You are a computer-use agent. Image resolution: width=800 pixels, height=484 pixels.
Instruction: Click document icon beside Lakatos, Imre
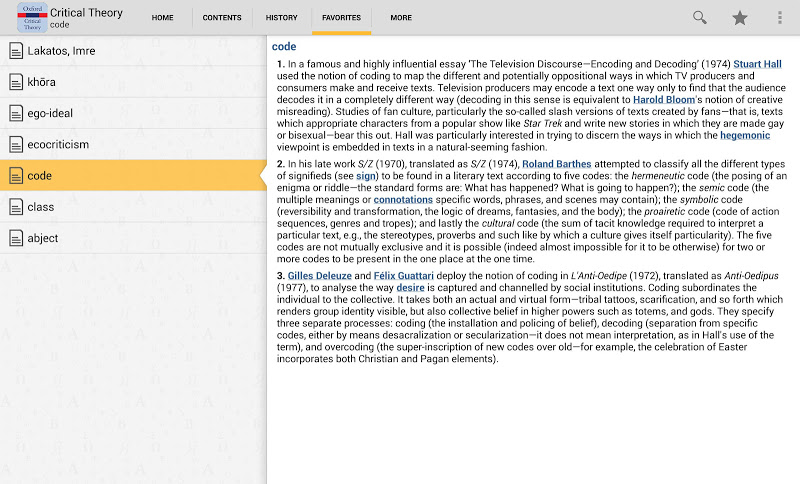coord(16,50)
